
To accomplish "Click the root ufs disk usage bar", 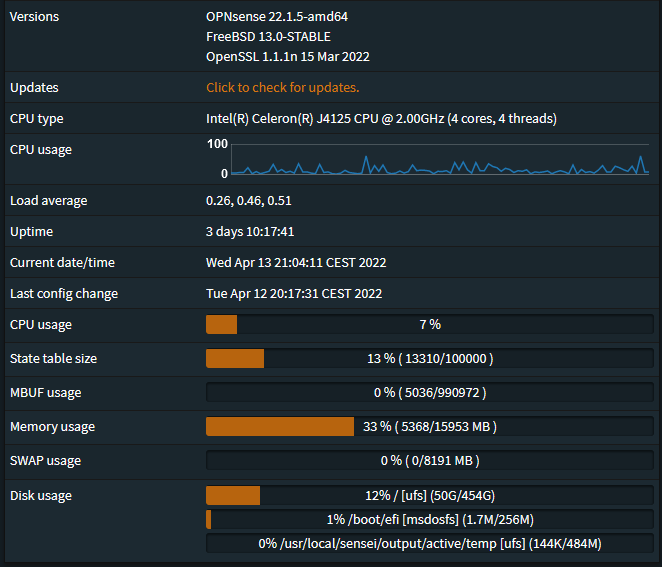I will (x=429, y=495).
